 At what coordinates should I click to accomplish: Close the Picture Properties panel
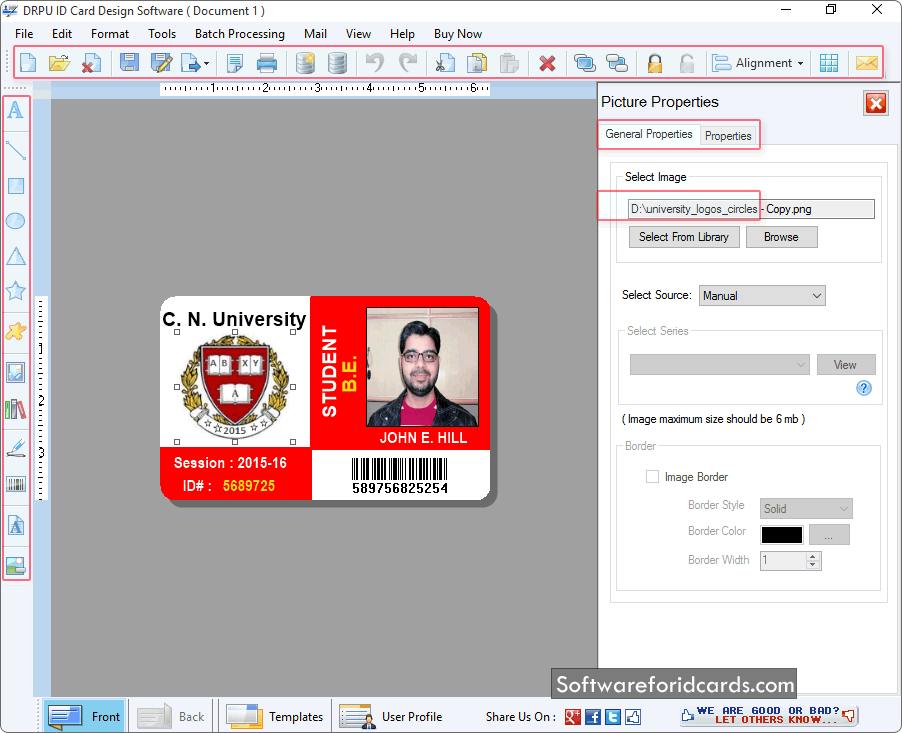pyautogui.click(x=876, y=104)
